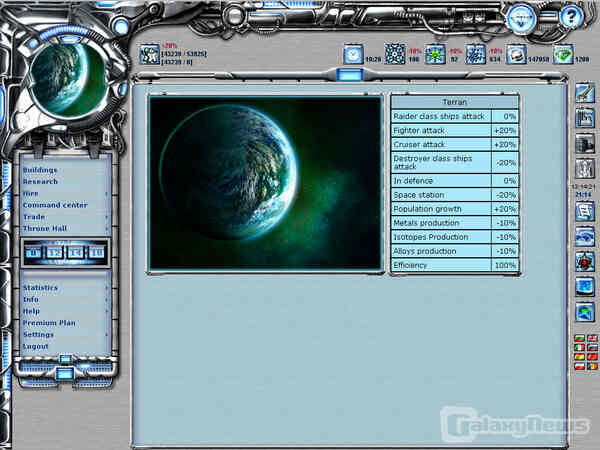Go to Command center
This screenshot has width=600, height=450.
coord(55,205)
